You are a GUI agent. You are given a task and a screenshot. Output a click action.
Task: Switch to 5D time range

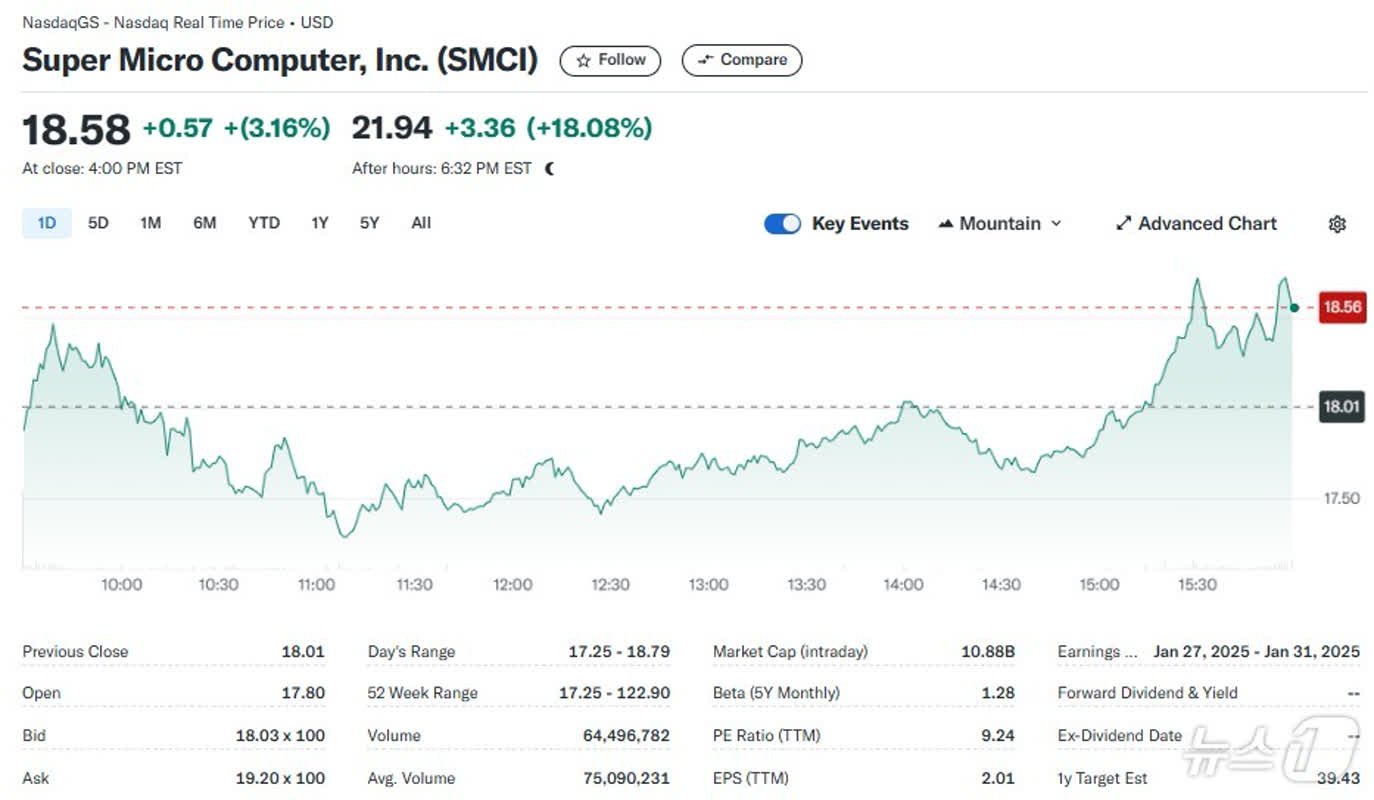coord(98,223)
